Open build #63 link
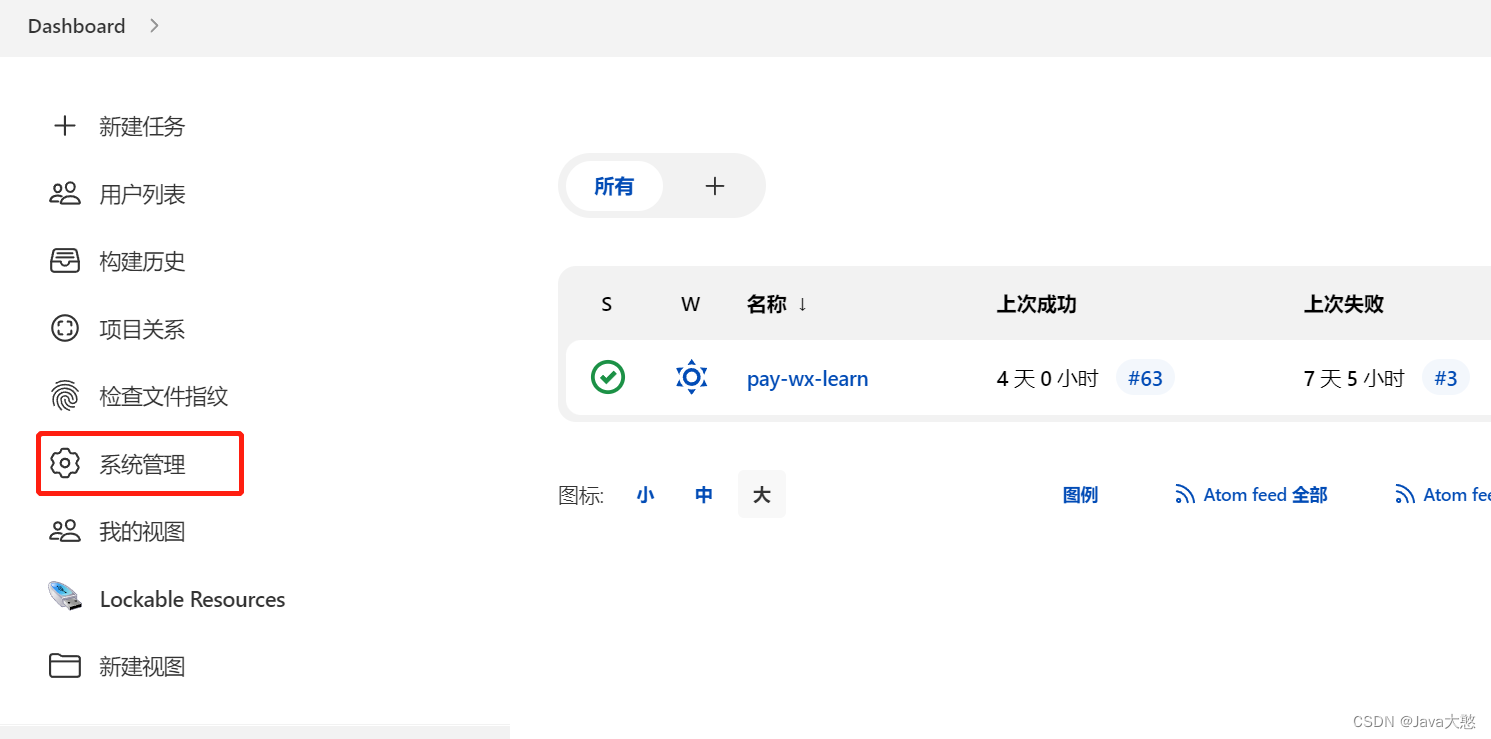This screenshot has width=1491, height=739. [x=1145, y=378]
